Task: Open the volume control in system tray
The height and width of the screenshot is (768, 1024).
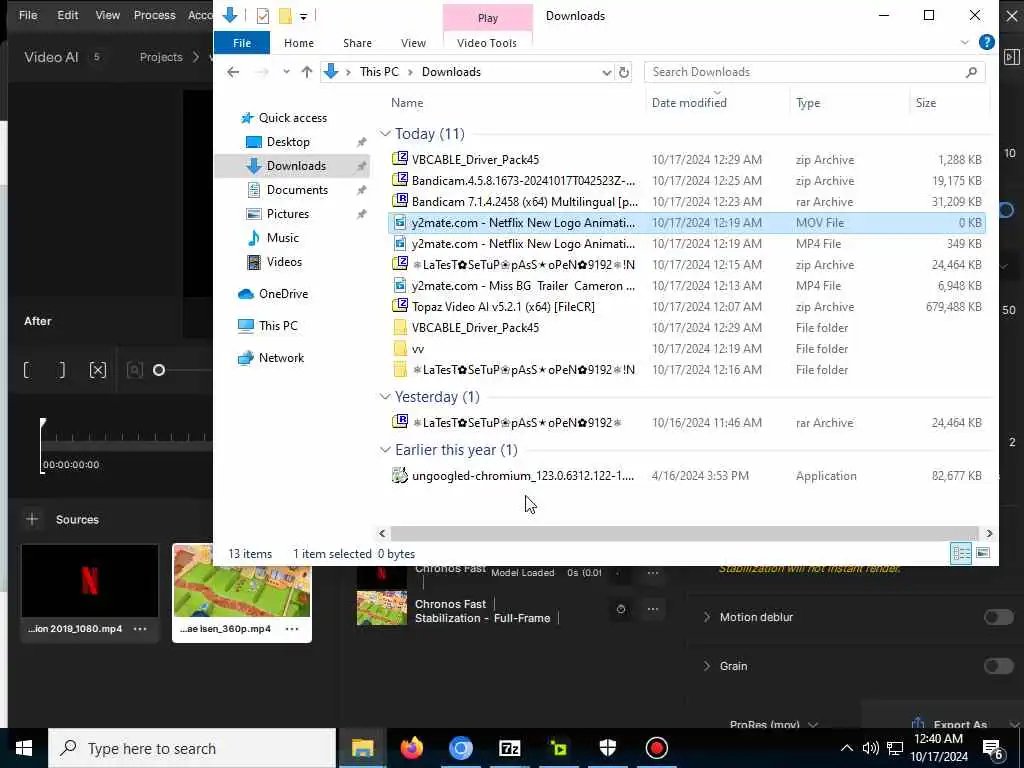Action: click(x=871, y=748)
